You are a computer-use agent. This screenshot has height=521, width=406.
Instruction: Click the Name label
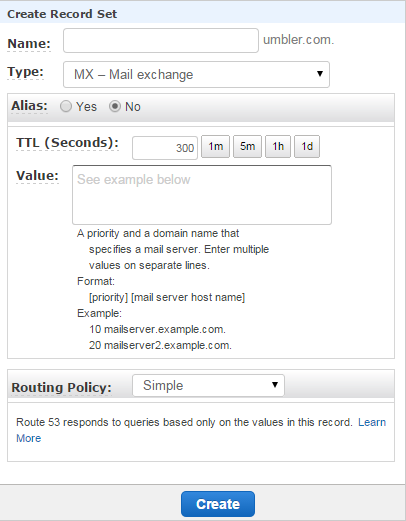[x=29, y=44]
